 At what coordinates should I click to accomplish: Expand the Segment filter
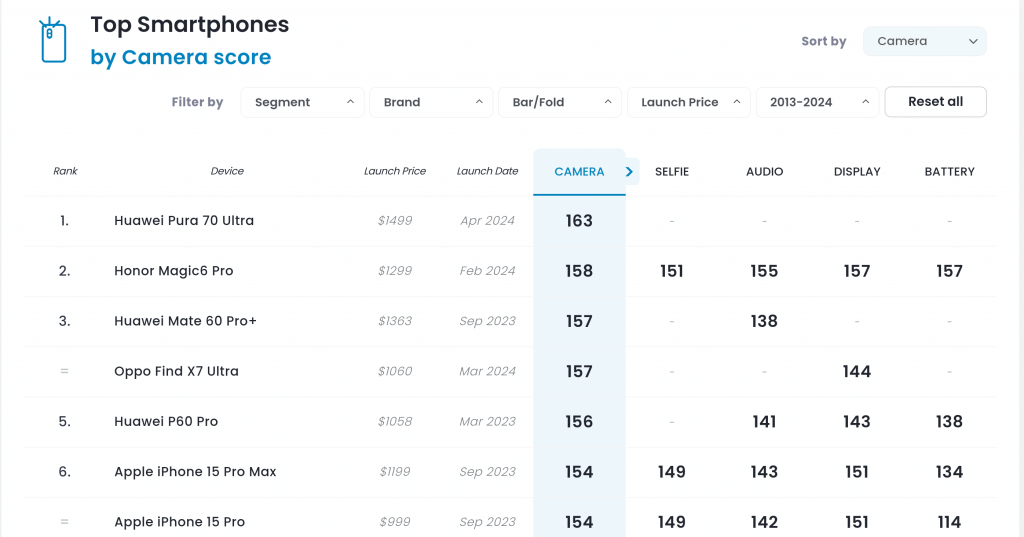click(302, 102)
